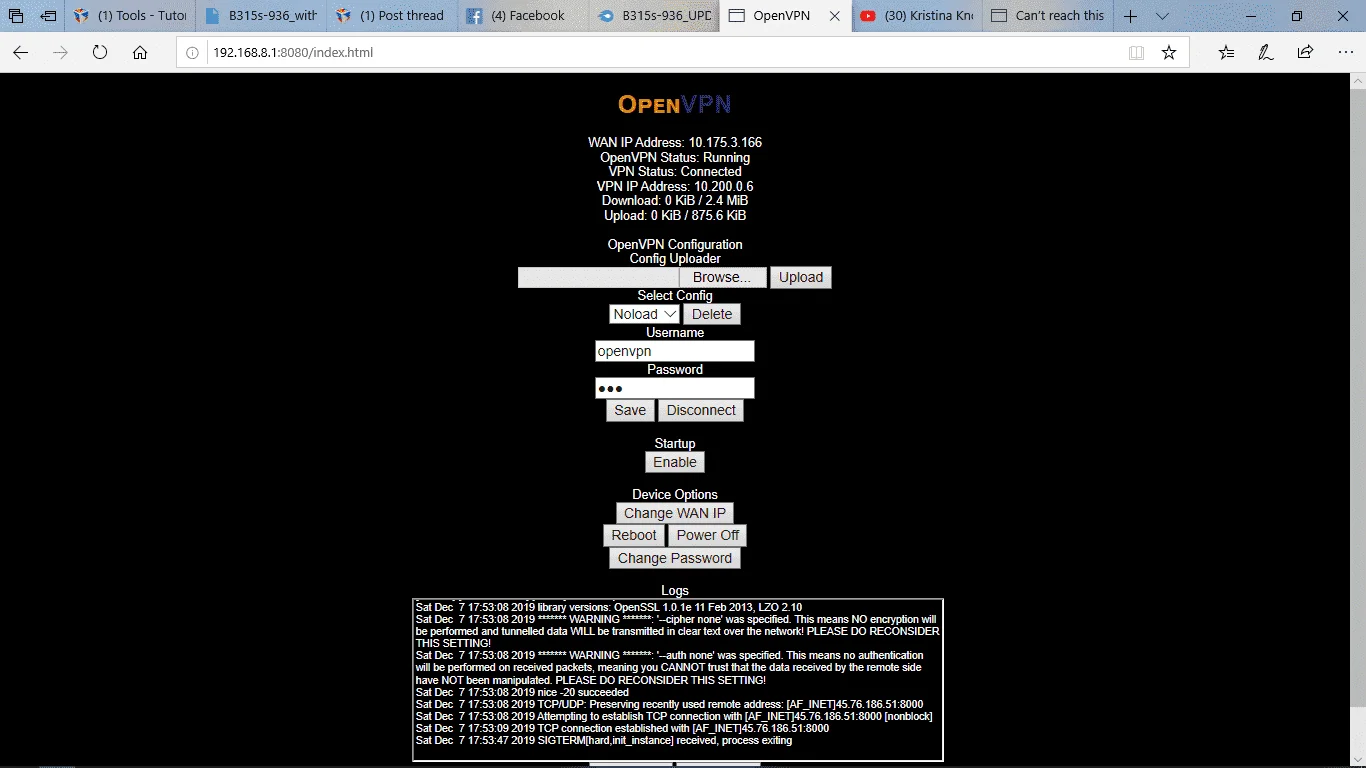This screenshot has height=768, width=1366.
Task: Click the Save button
Action: coord(630,410)
